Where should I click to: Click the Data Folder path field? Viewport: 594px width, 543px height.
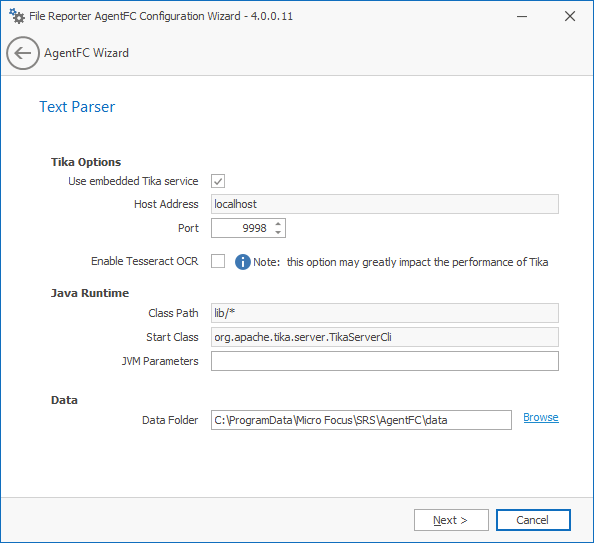click(x=361, y=420)
